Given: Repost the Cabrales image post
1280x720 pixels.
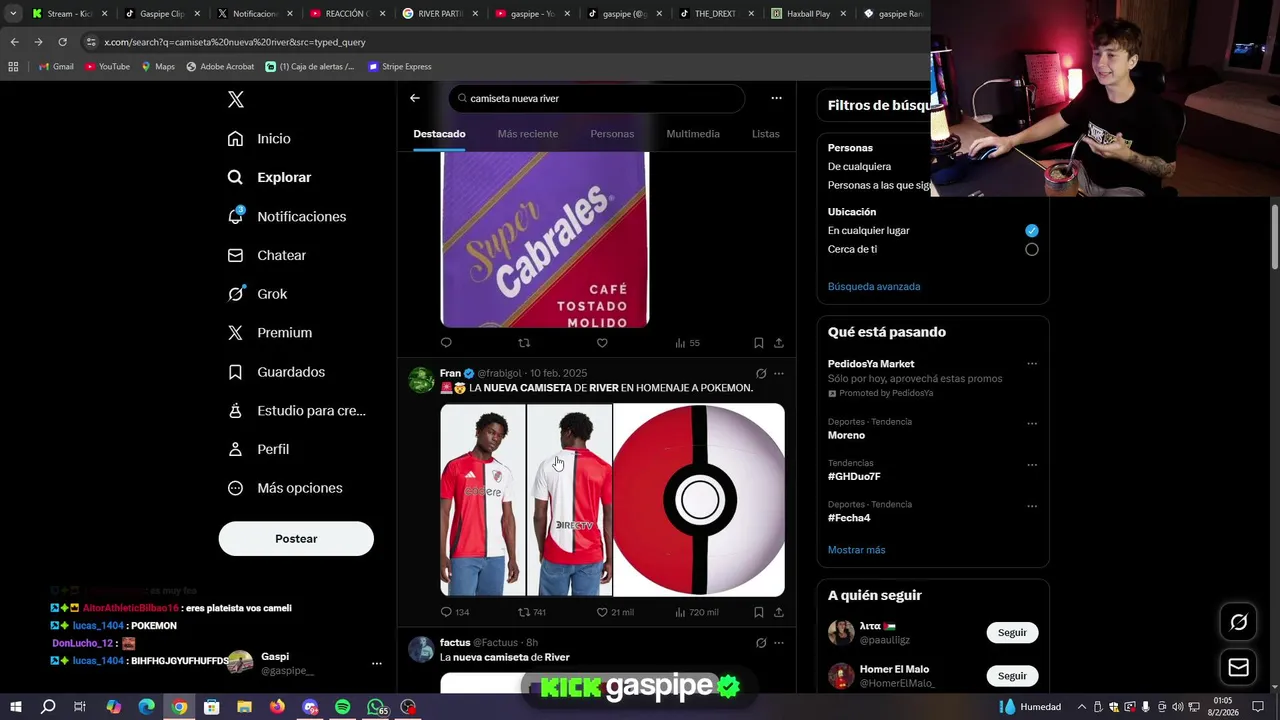Looking at the screenshot, I should click(524, 343).
